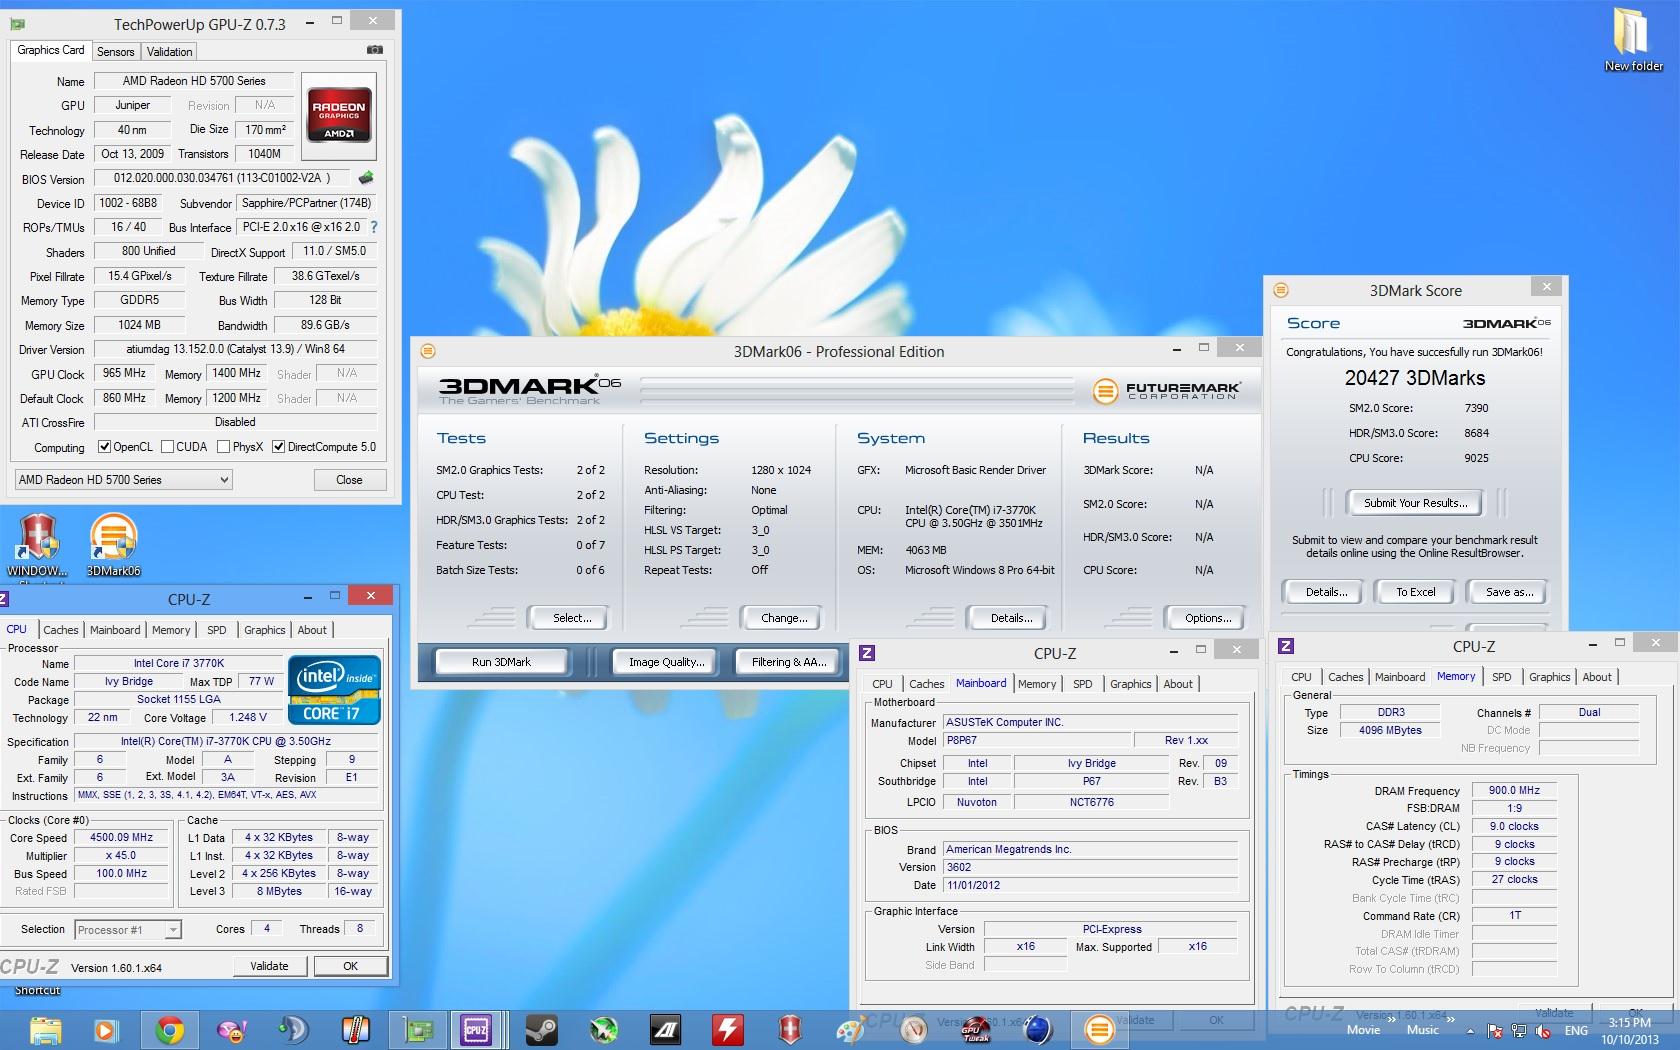Open GPU Tweak from the taskbar
Viewport: 1680px width, 1050px height.
pyautogui.click(x=975, y=1029)
